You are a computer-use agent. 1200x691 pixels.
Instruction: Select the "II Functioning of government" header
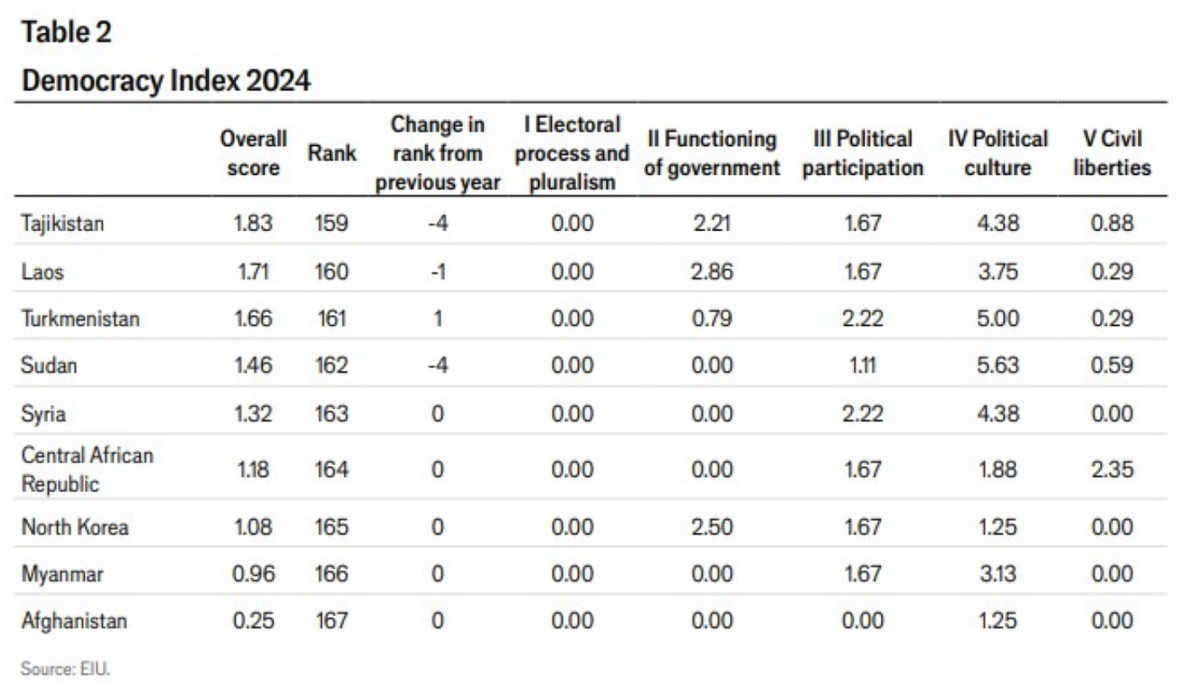pos(711,153)
